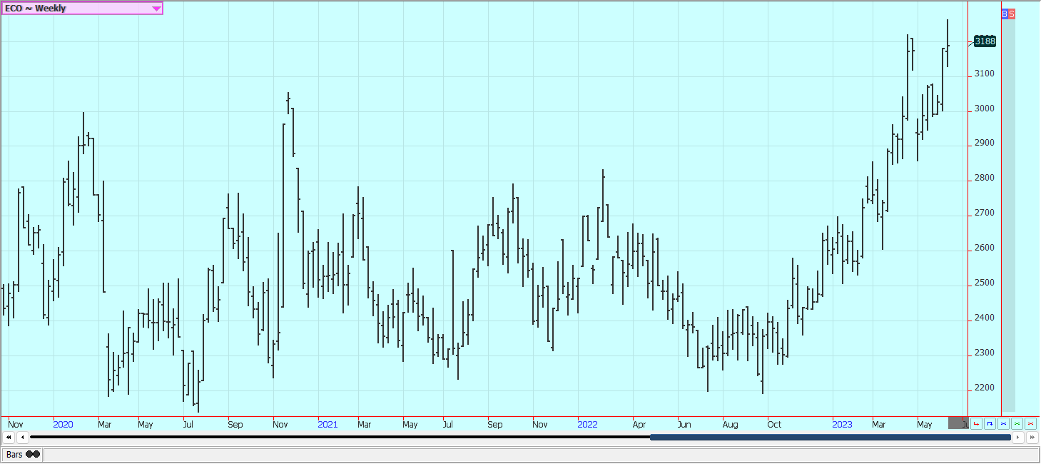This screenshot has width=1042, height=464.
Task: Click the 2600 label on the price axis
Action: tap(984, 249)
